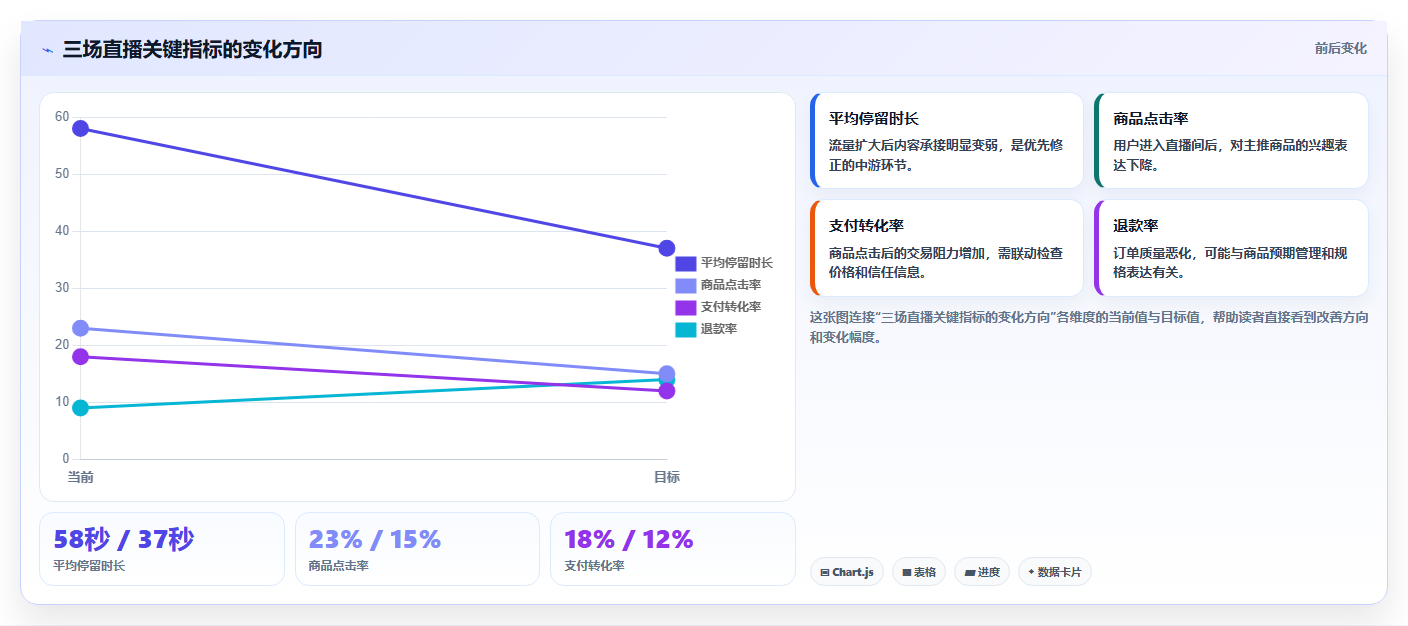Viewport: 1408px width, 626px height.
Task: Click the y-axis tick label 30
Action: tap(62, 288)
